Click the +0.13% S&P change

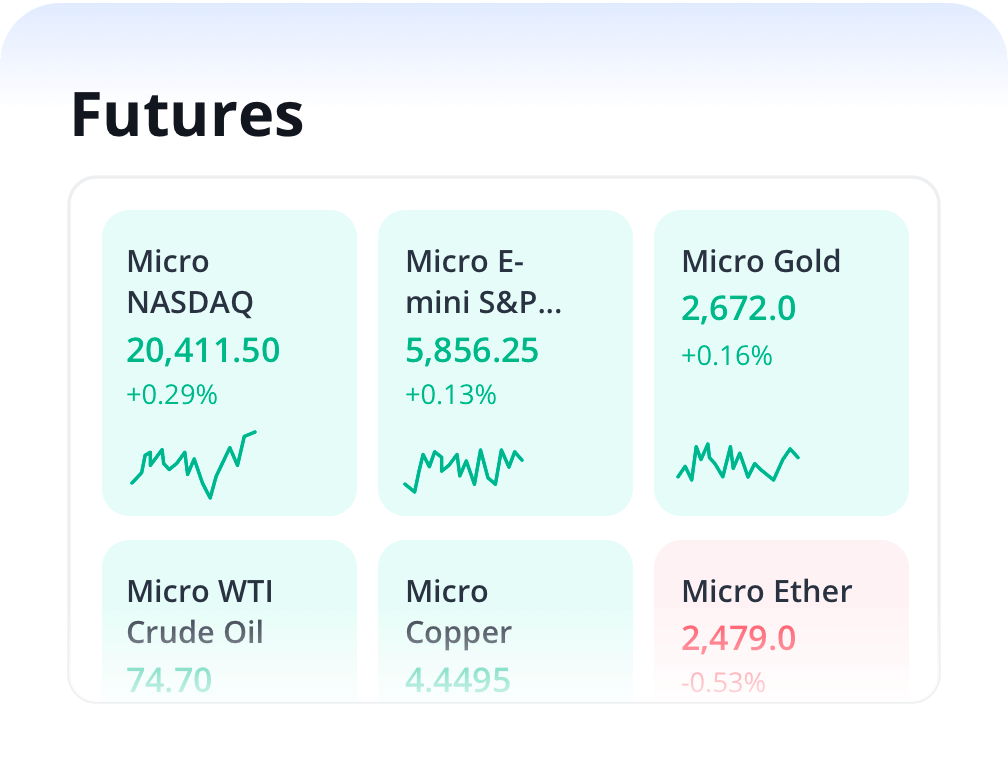pos(450,395)
